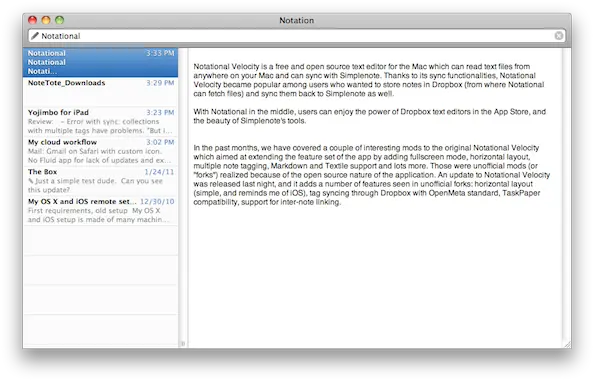Open the Yojimbo for iPad note
593x380 pixels.
101,121
